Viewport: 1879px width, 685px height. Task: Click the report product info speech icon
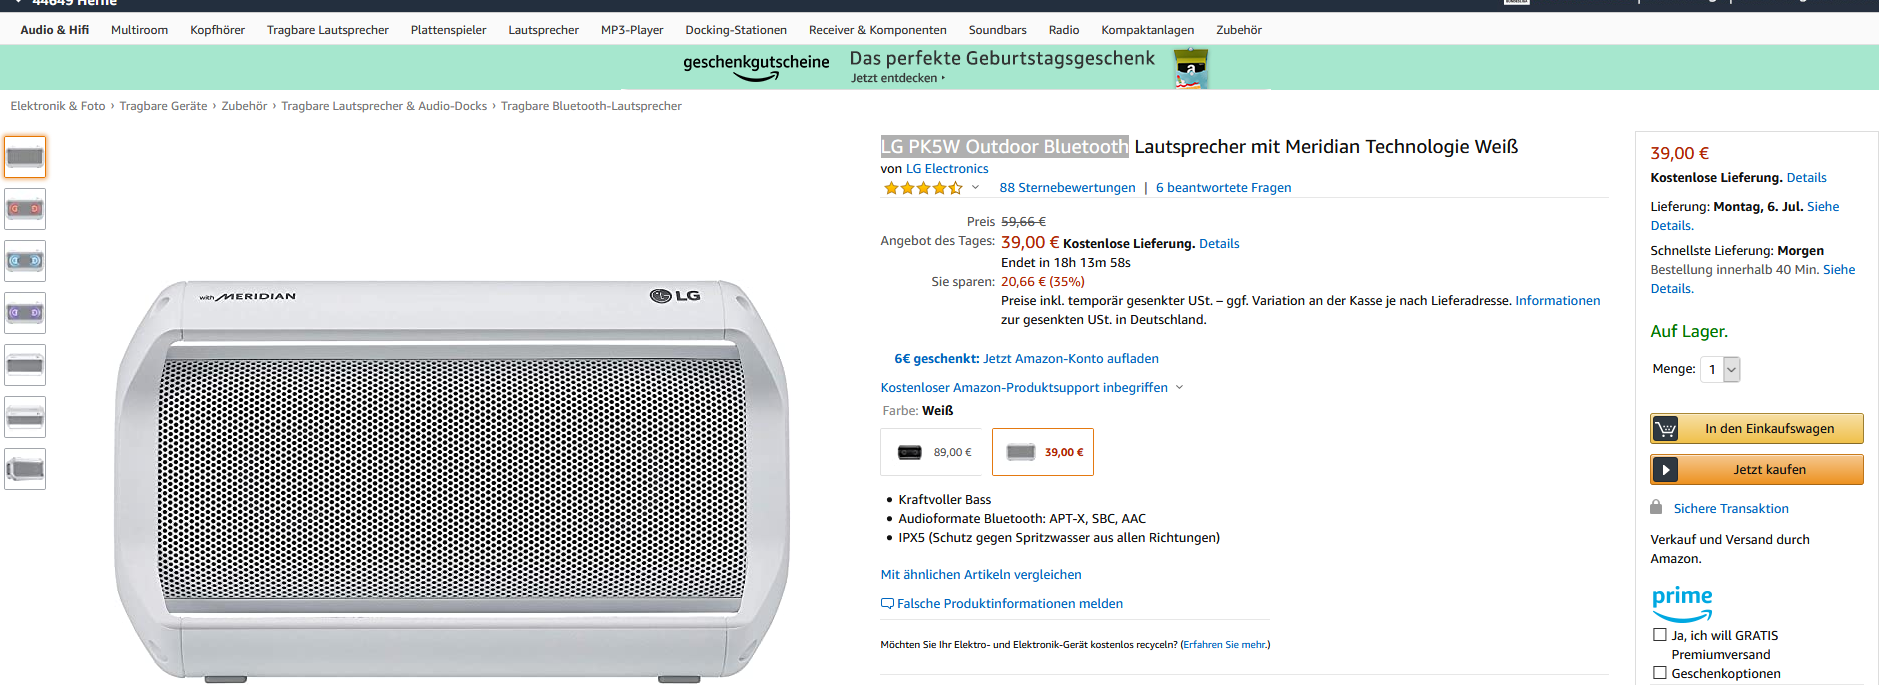pyautogui.click(x=887, y=604)
